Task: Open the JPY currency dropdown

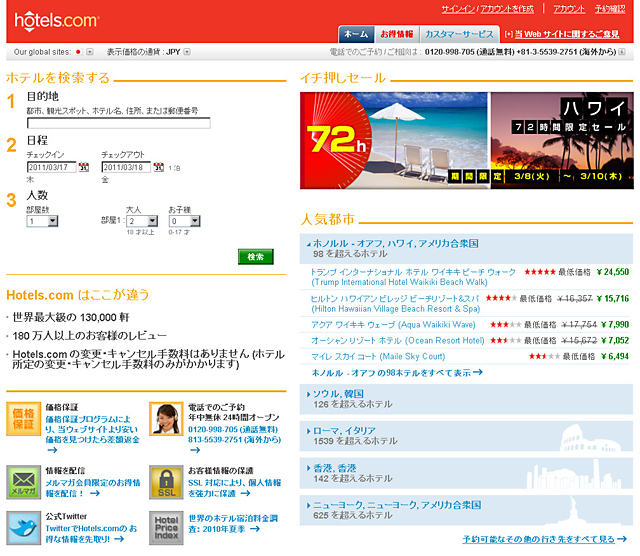Action: point(187,52)
